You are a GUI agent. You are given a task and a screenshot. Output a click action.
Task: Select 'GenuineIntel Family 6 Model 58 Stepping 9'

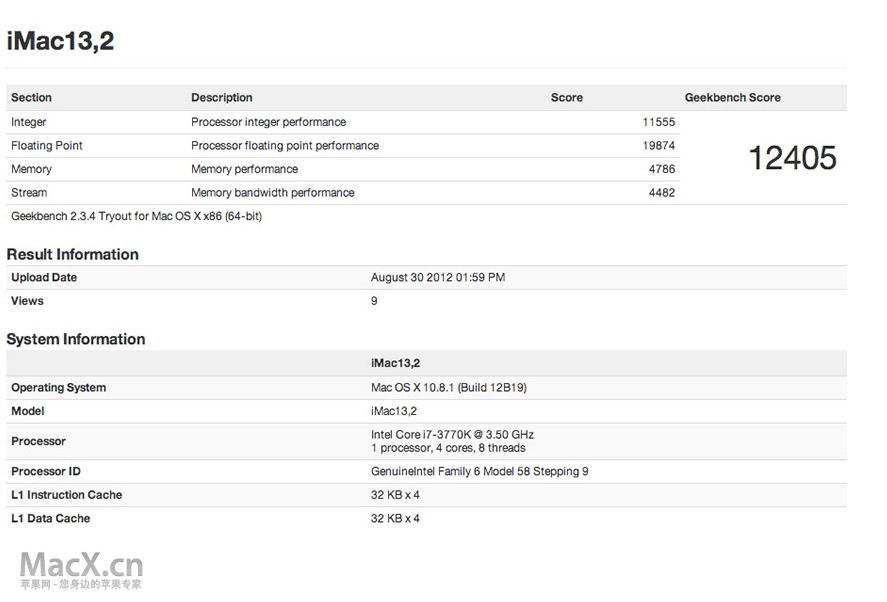click(x=480, y=471)
